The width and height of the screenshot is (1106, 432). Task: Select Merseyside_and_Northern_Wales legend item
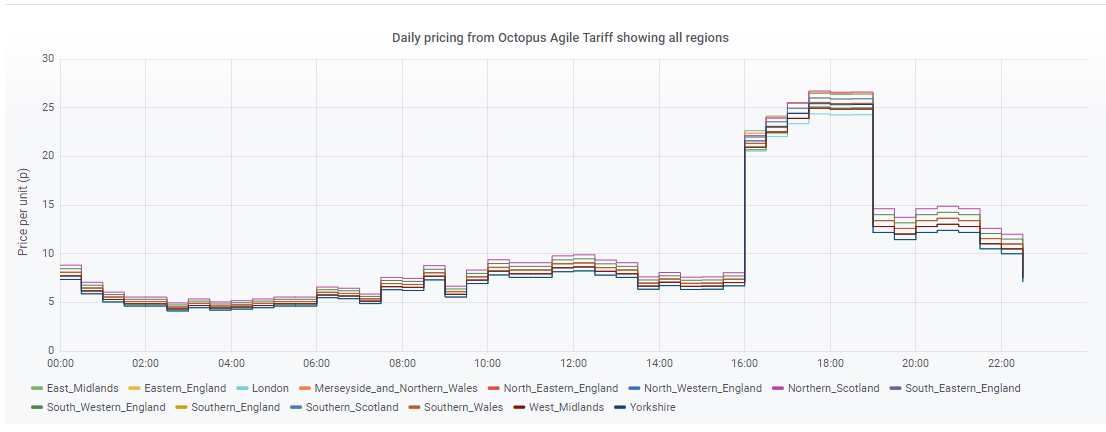(395, 388)
